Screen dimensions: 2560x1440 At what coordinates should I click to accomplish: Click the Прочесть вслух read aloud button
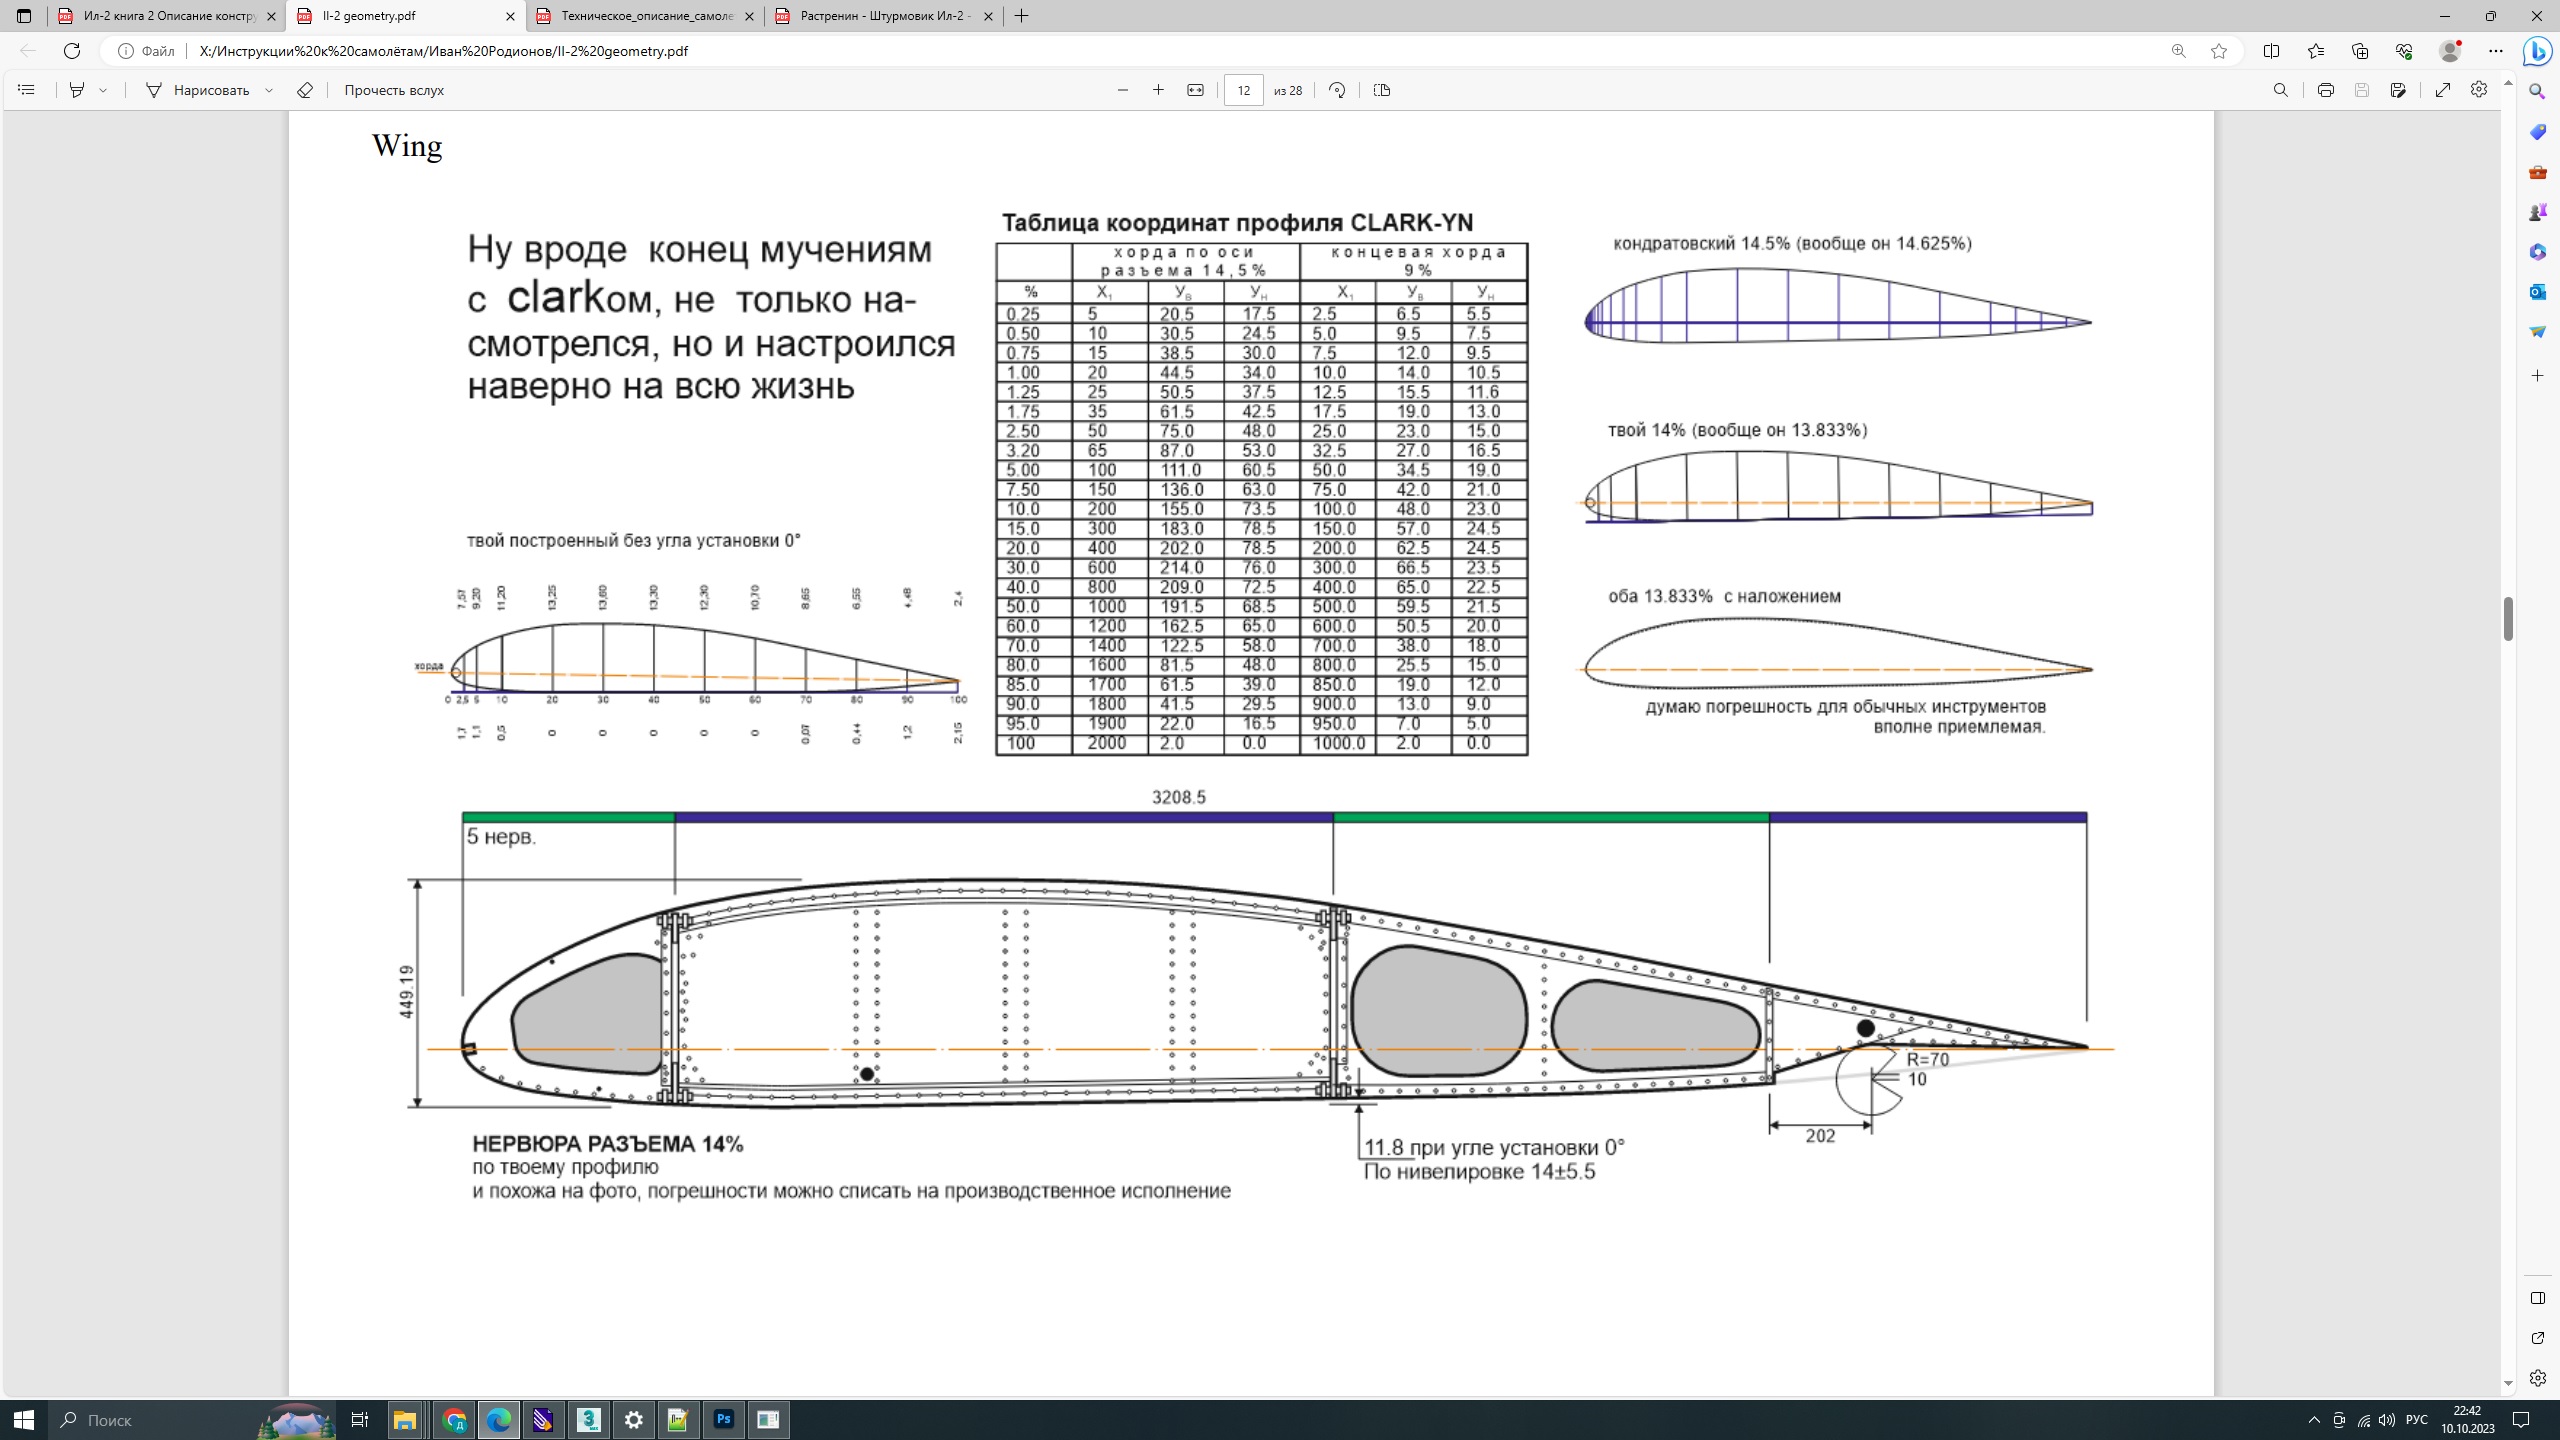(x=394, y=90)
